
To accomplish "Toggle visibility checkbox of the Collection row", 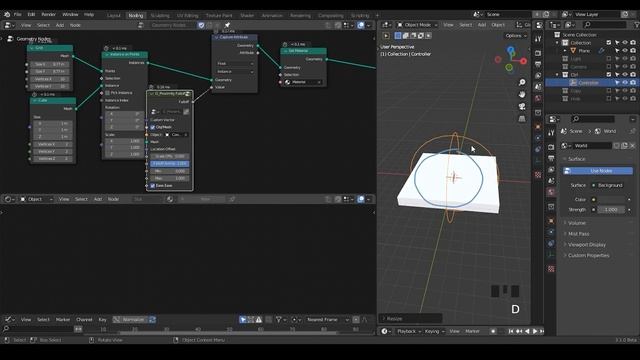I will click(x=609, y=42).
